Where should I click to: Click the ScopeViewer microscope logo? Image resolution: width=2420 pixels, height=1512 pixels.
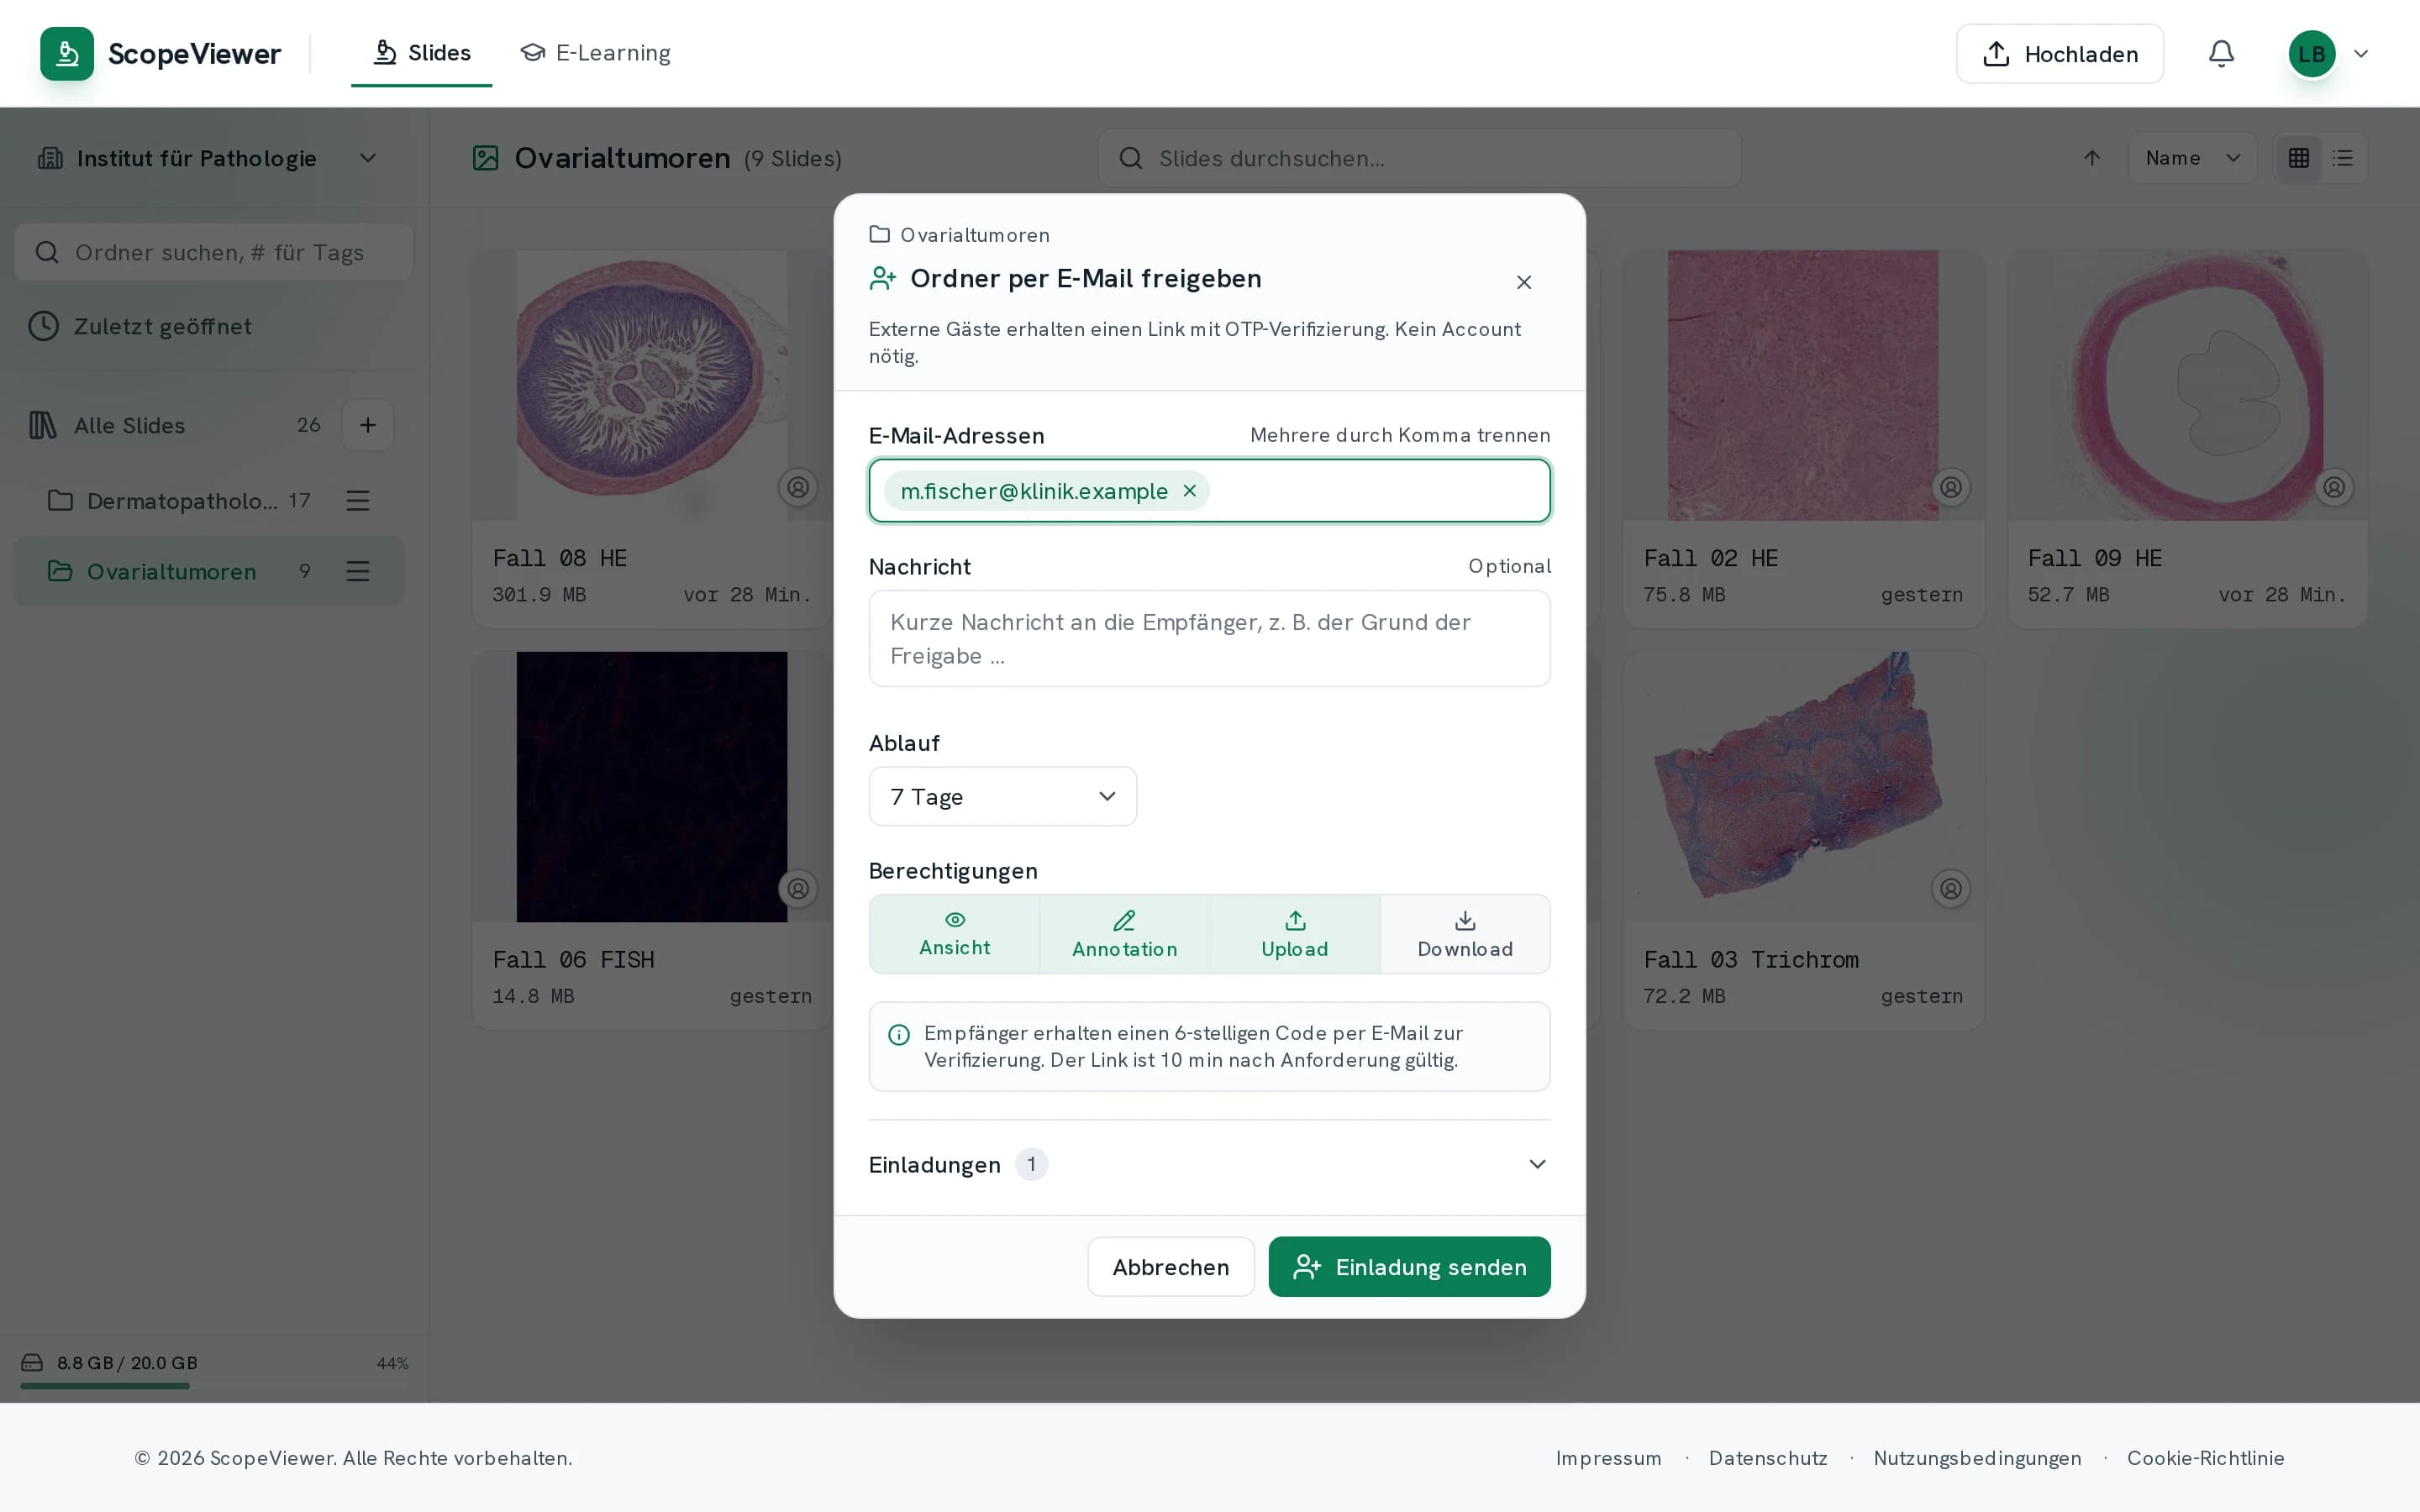[x=67, y=54]
